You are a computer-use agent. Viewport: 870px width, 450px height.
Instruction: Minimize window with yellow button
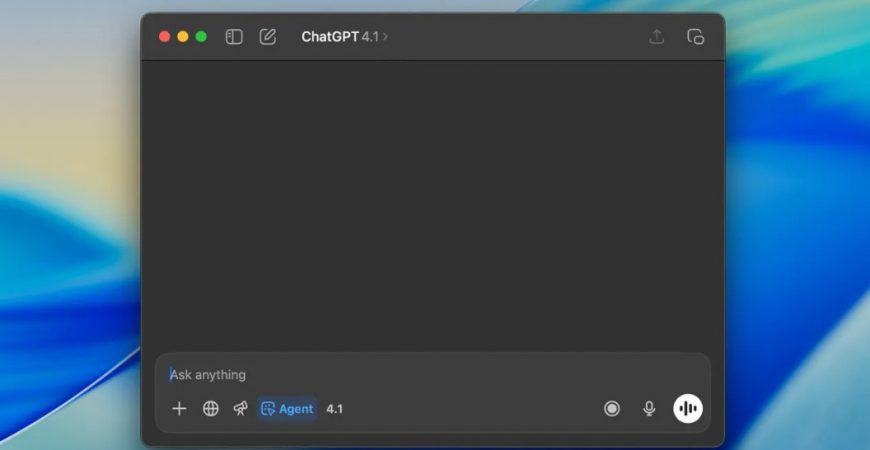tap(183, 37)
